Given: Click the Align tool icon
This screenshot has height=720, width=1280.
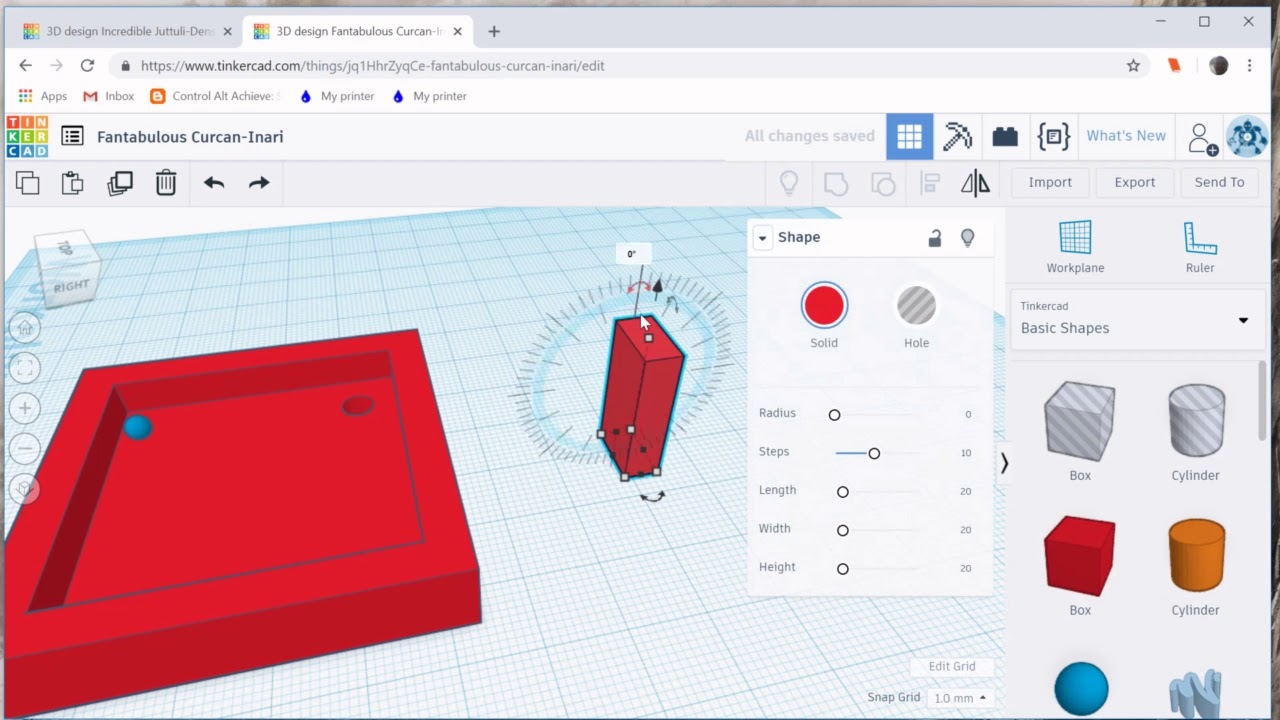Looking at the screenshot, I should click(x=930, y=183).
